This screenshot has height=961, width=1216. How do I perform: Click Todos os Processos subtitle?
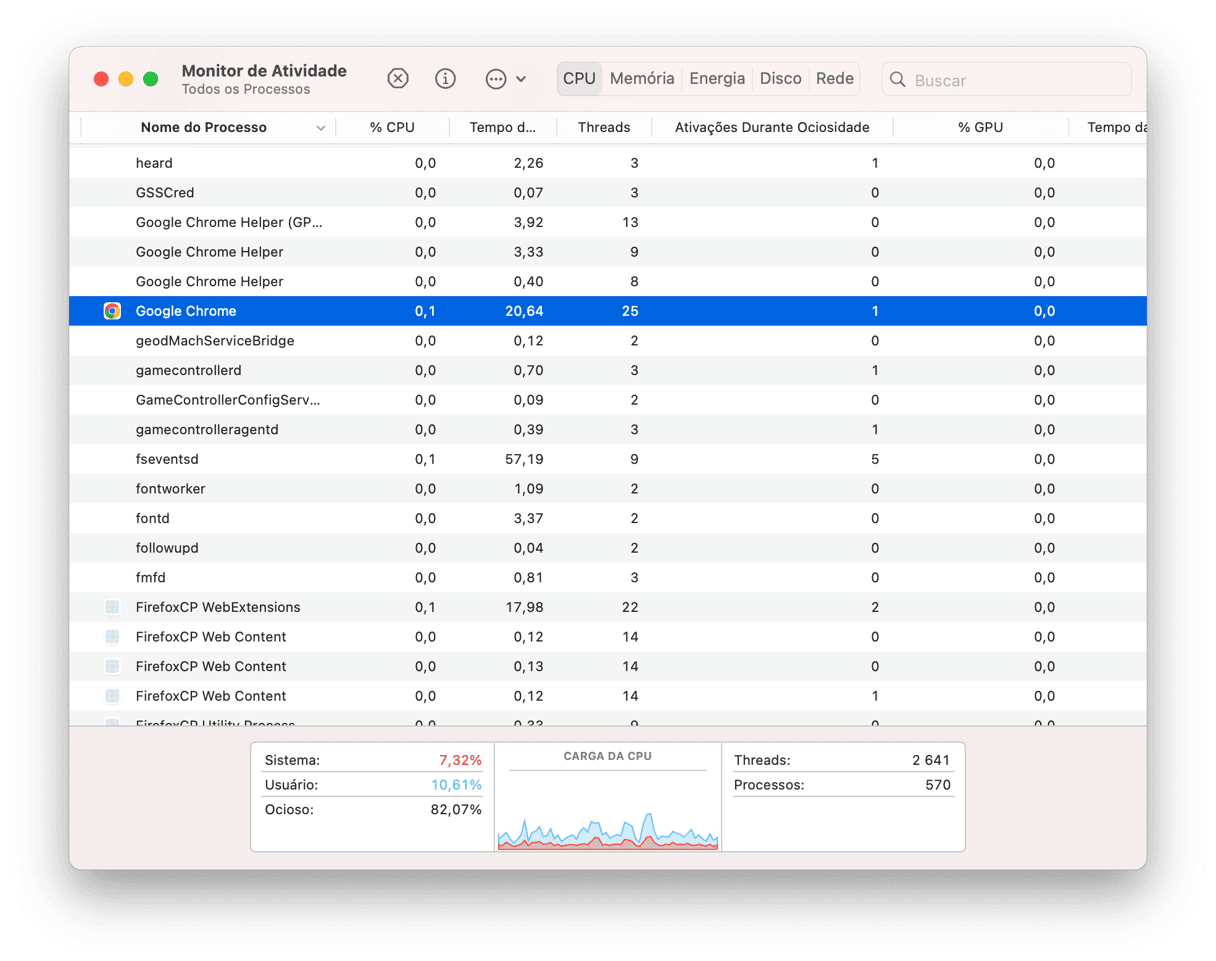click(x=246, y=90)
